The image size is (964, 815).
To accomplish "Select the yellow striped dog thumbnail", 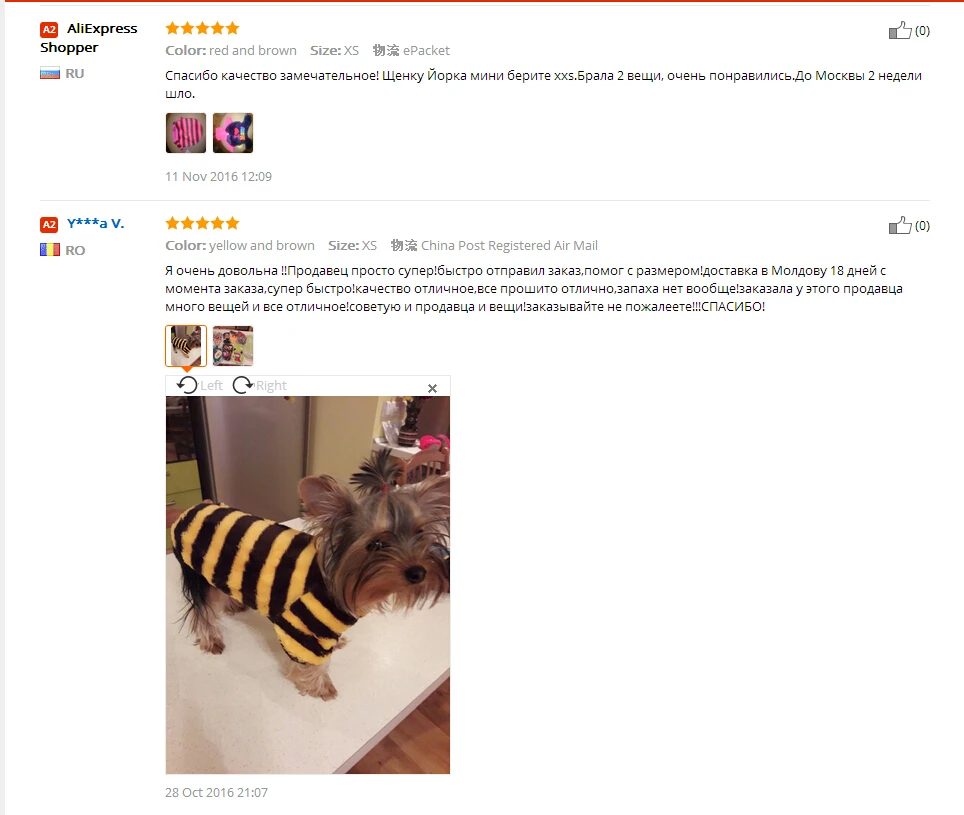I will [x=186, y=345].
